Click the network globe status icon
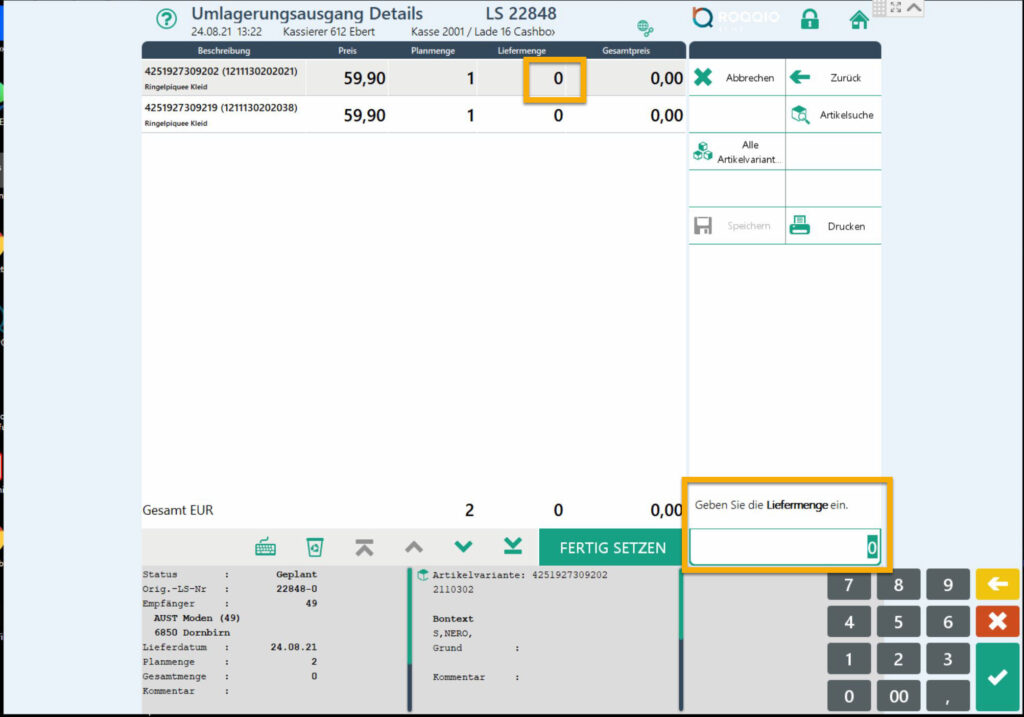Image resolution: width=1024 pixels, height=717 pixels. tap(645, 28)
